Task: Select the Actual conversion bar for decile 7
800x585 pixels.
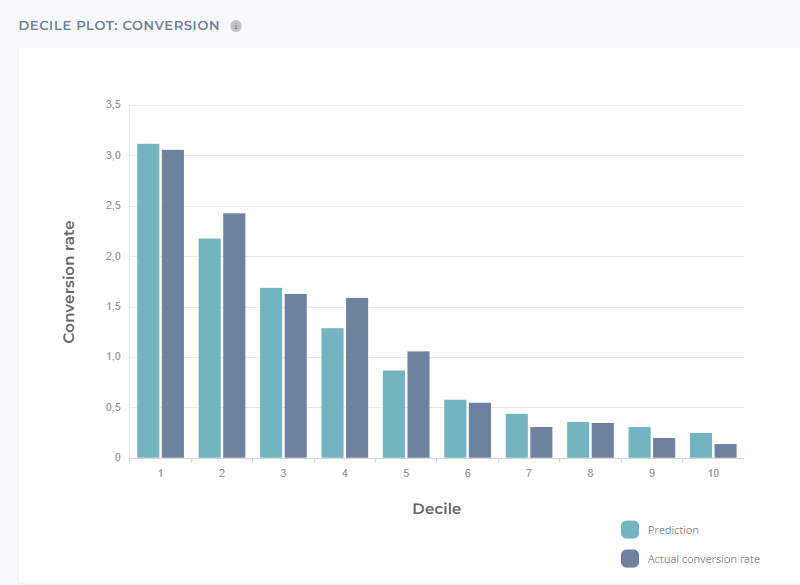Action: [x=541, y=443]
